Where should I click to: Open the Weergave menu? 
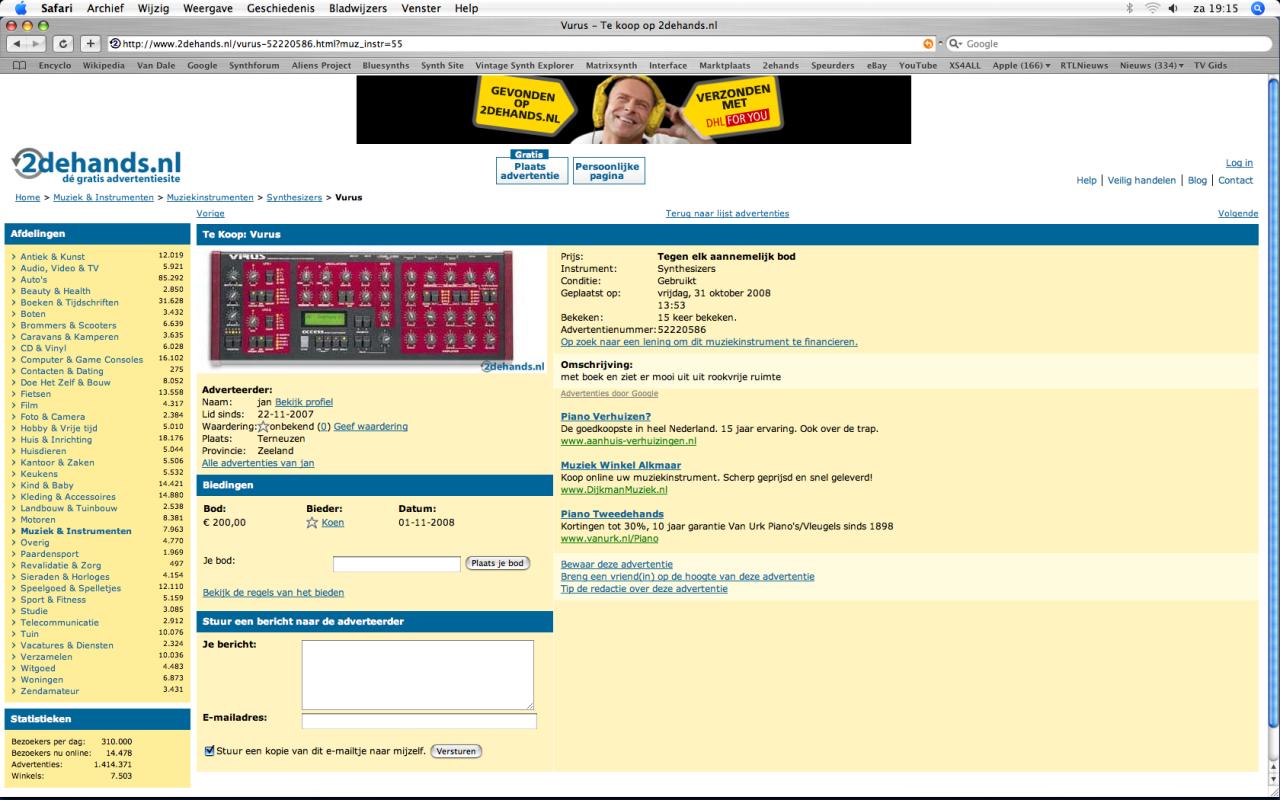[x=209, y=8]
